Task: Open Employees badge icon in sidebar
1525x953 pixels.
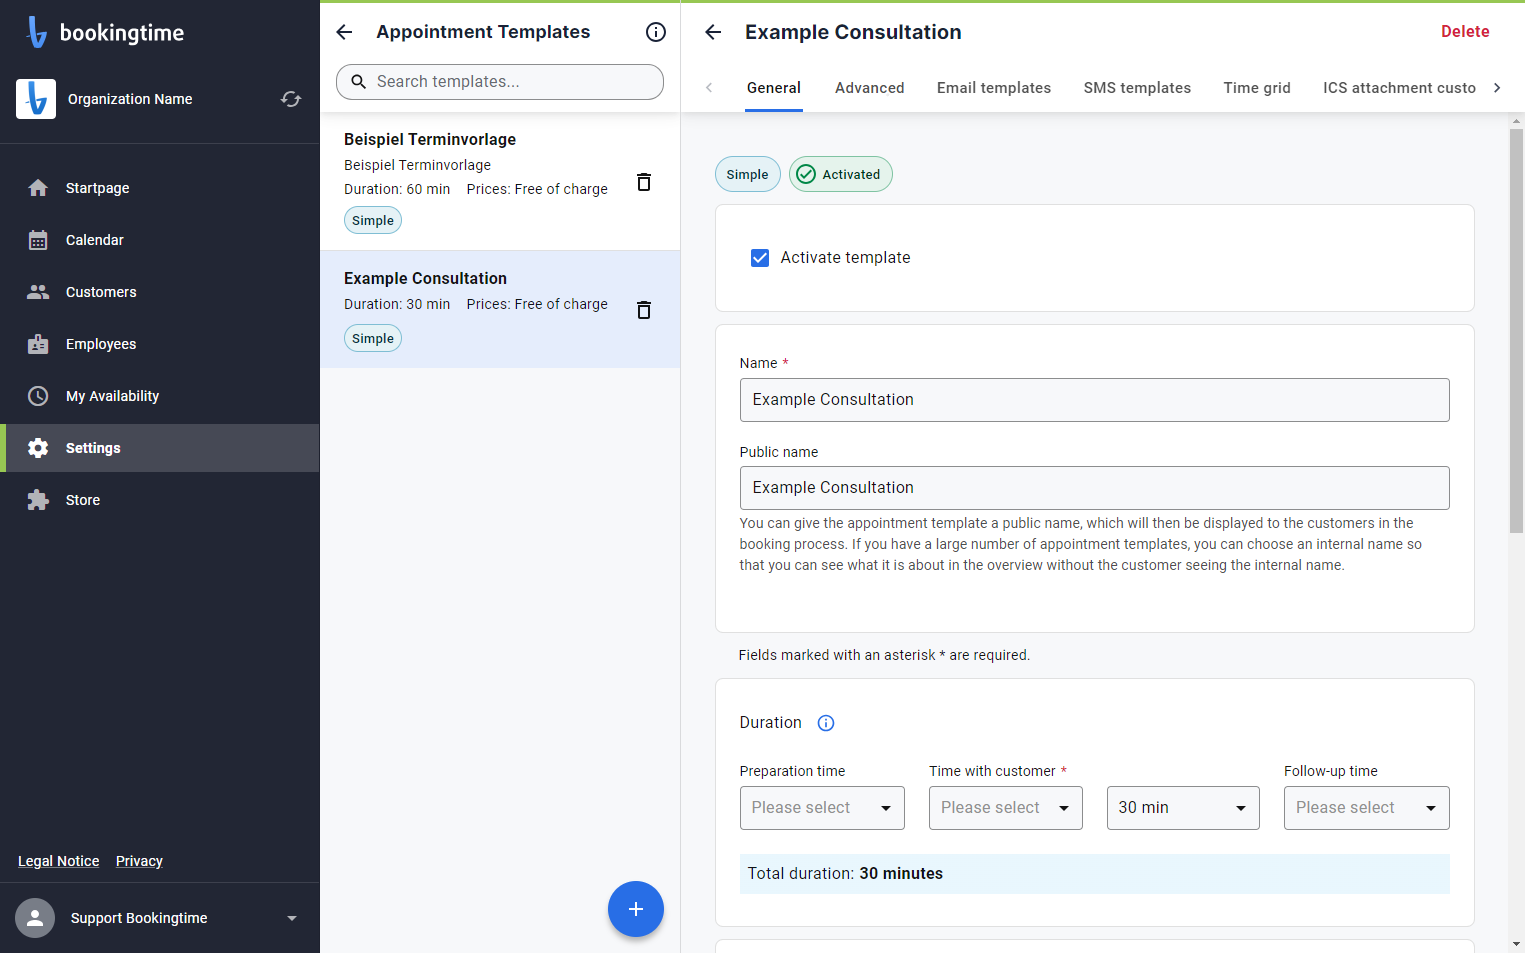Action: coord(38,344)
